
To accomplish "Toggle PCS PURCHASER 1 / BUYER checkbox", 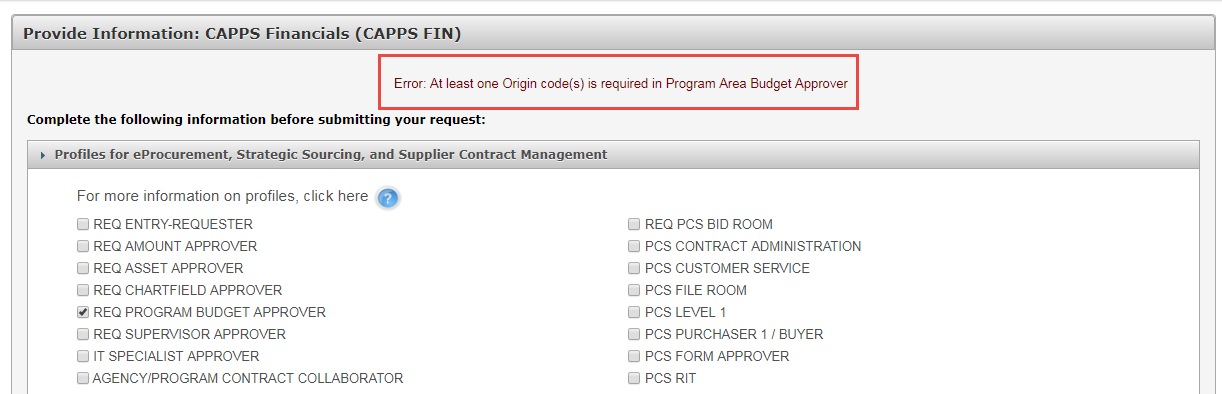I will pyautogui.click(x=634, y=335).
